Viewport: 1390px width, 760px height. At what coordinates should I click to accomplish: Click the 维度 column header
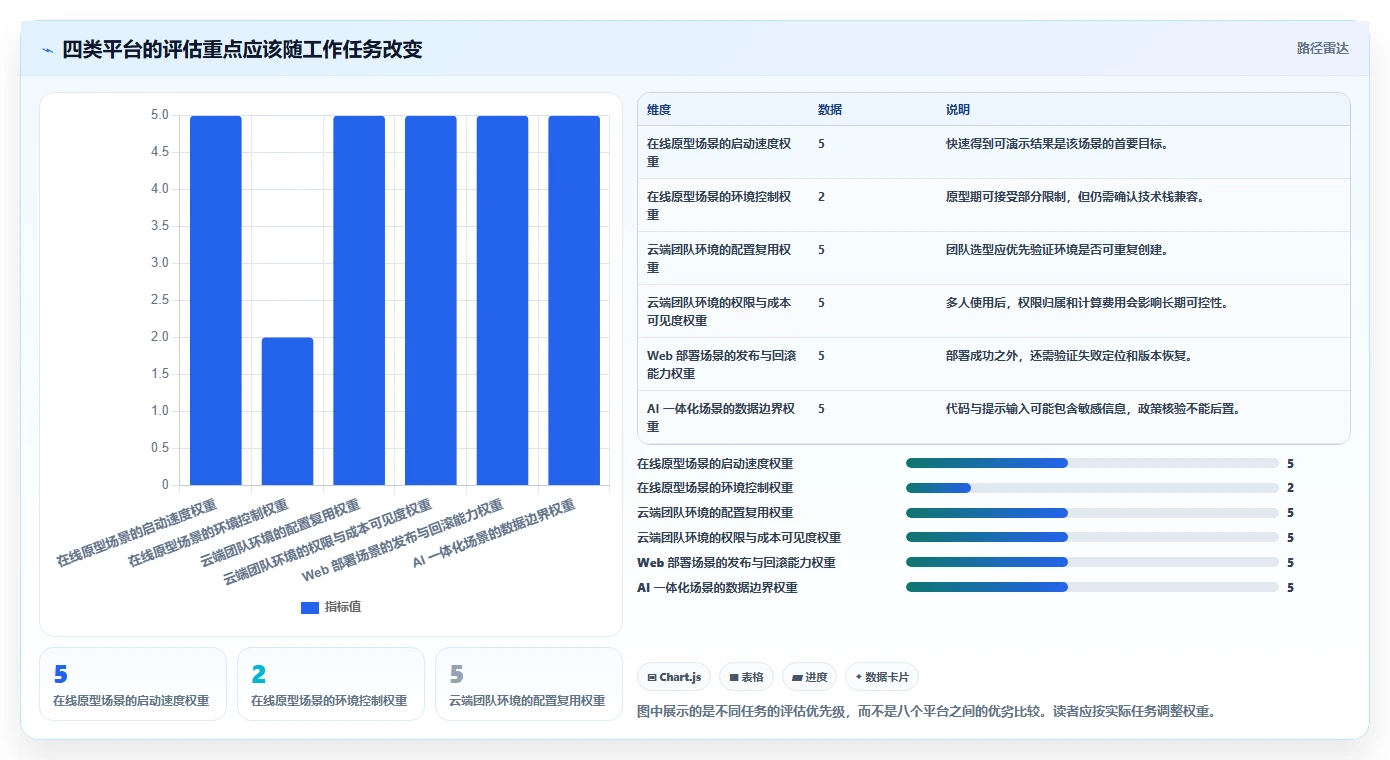click(659, 110)
